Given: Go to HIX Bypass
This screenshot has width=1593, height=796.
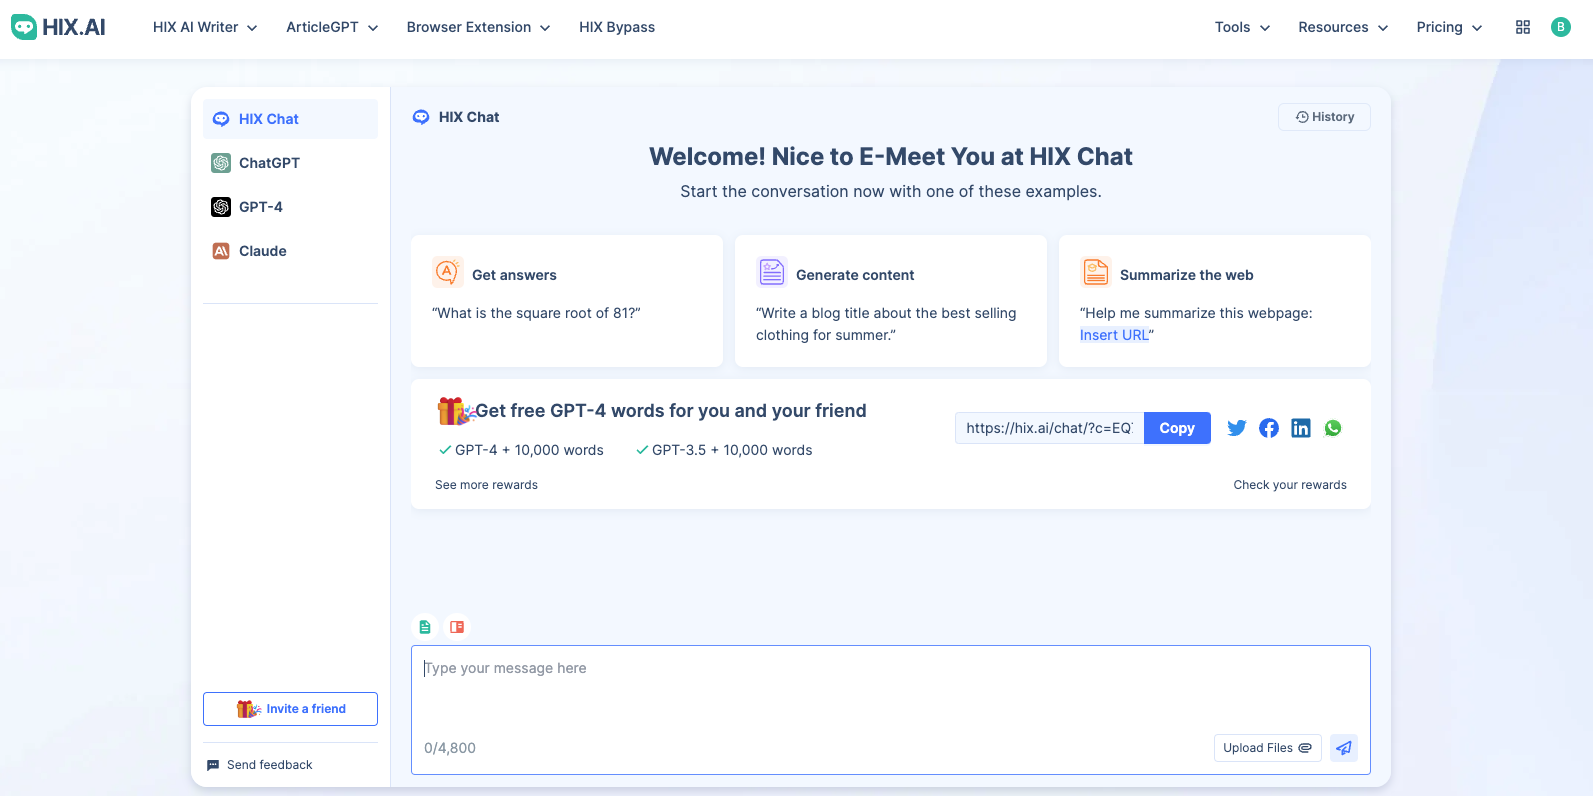Looking at the screenshot, I should 617,27.
